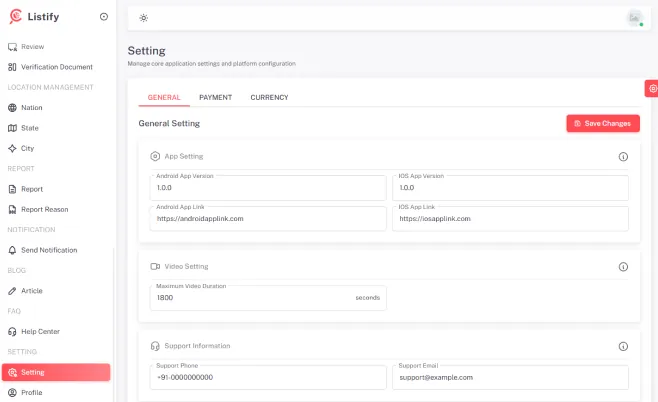Click Support Information headset icon
658x402 pixels.
pos(155,346)
